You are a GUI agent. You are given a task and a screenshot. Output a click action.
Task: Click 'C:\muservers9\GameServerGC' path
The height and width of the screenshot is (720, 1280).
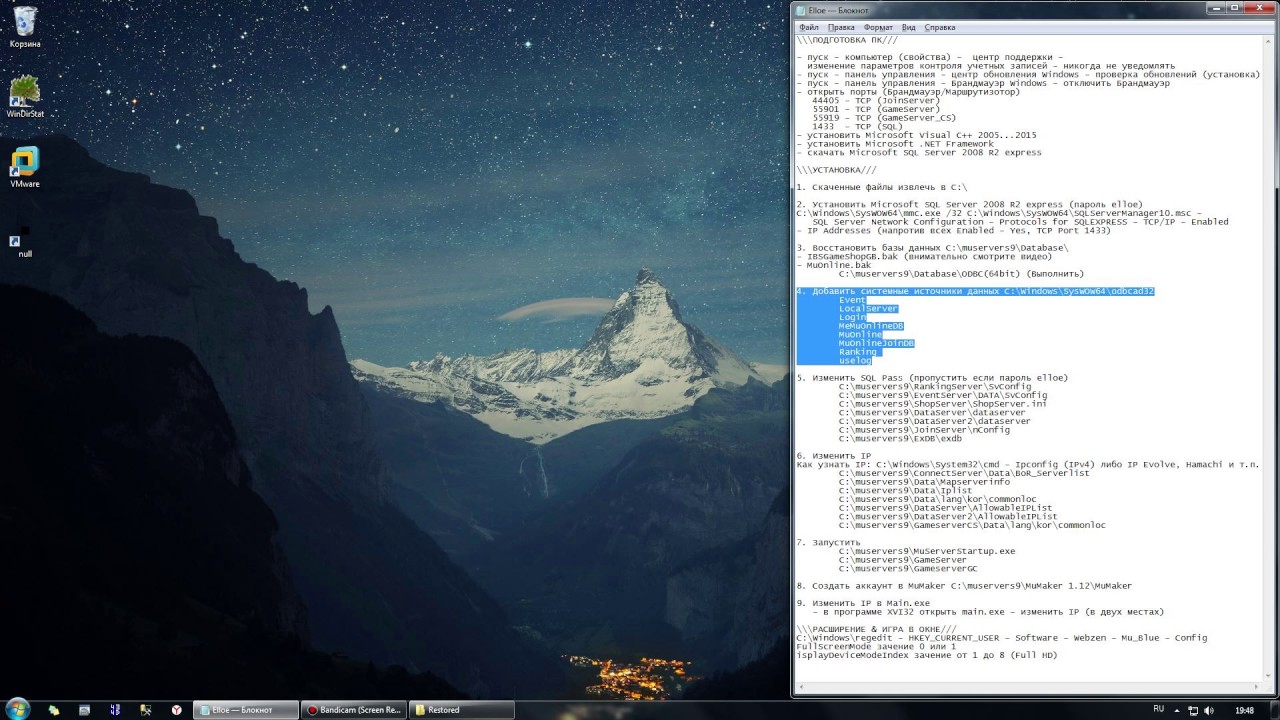click(908, 569)
